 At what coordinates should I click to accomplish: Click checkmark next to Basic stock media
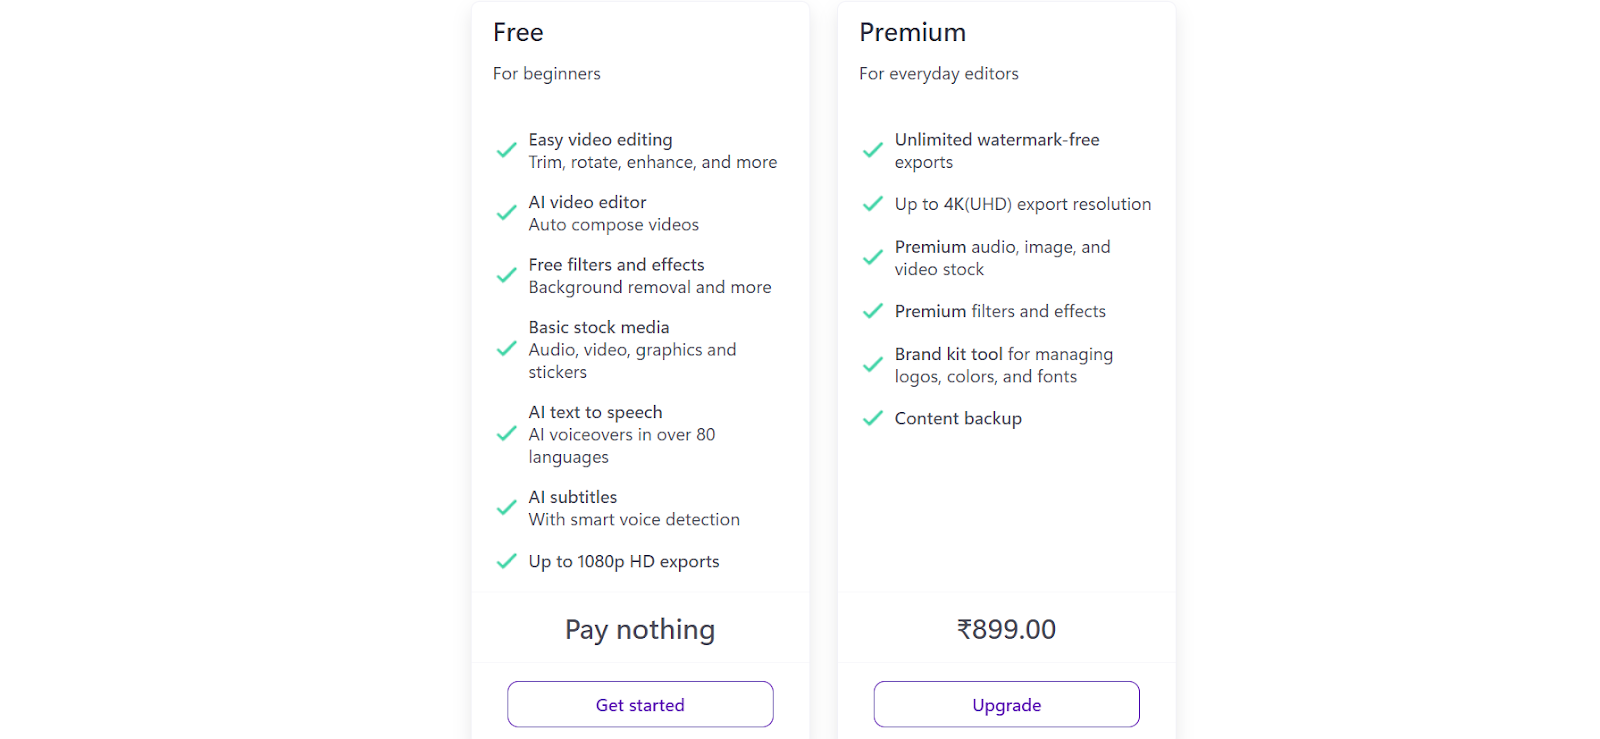[x=507, y=349]
